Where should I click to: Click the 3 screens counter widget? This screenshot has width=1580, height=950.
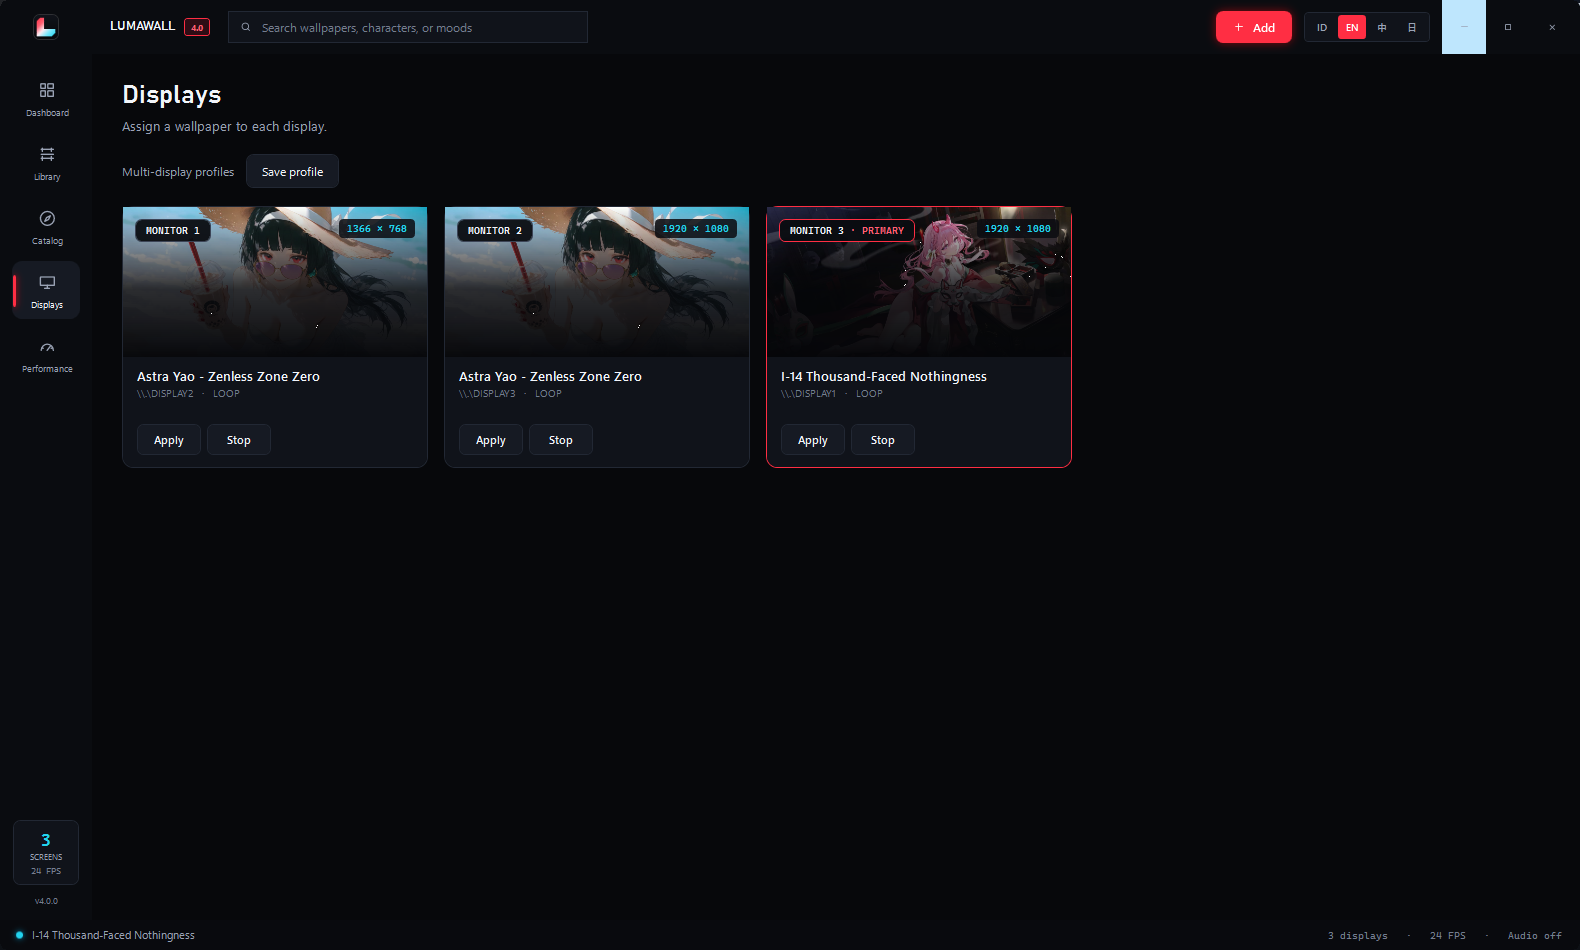(46, 853)
